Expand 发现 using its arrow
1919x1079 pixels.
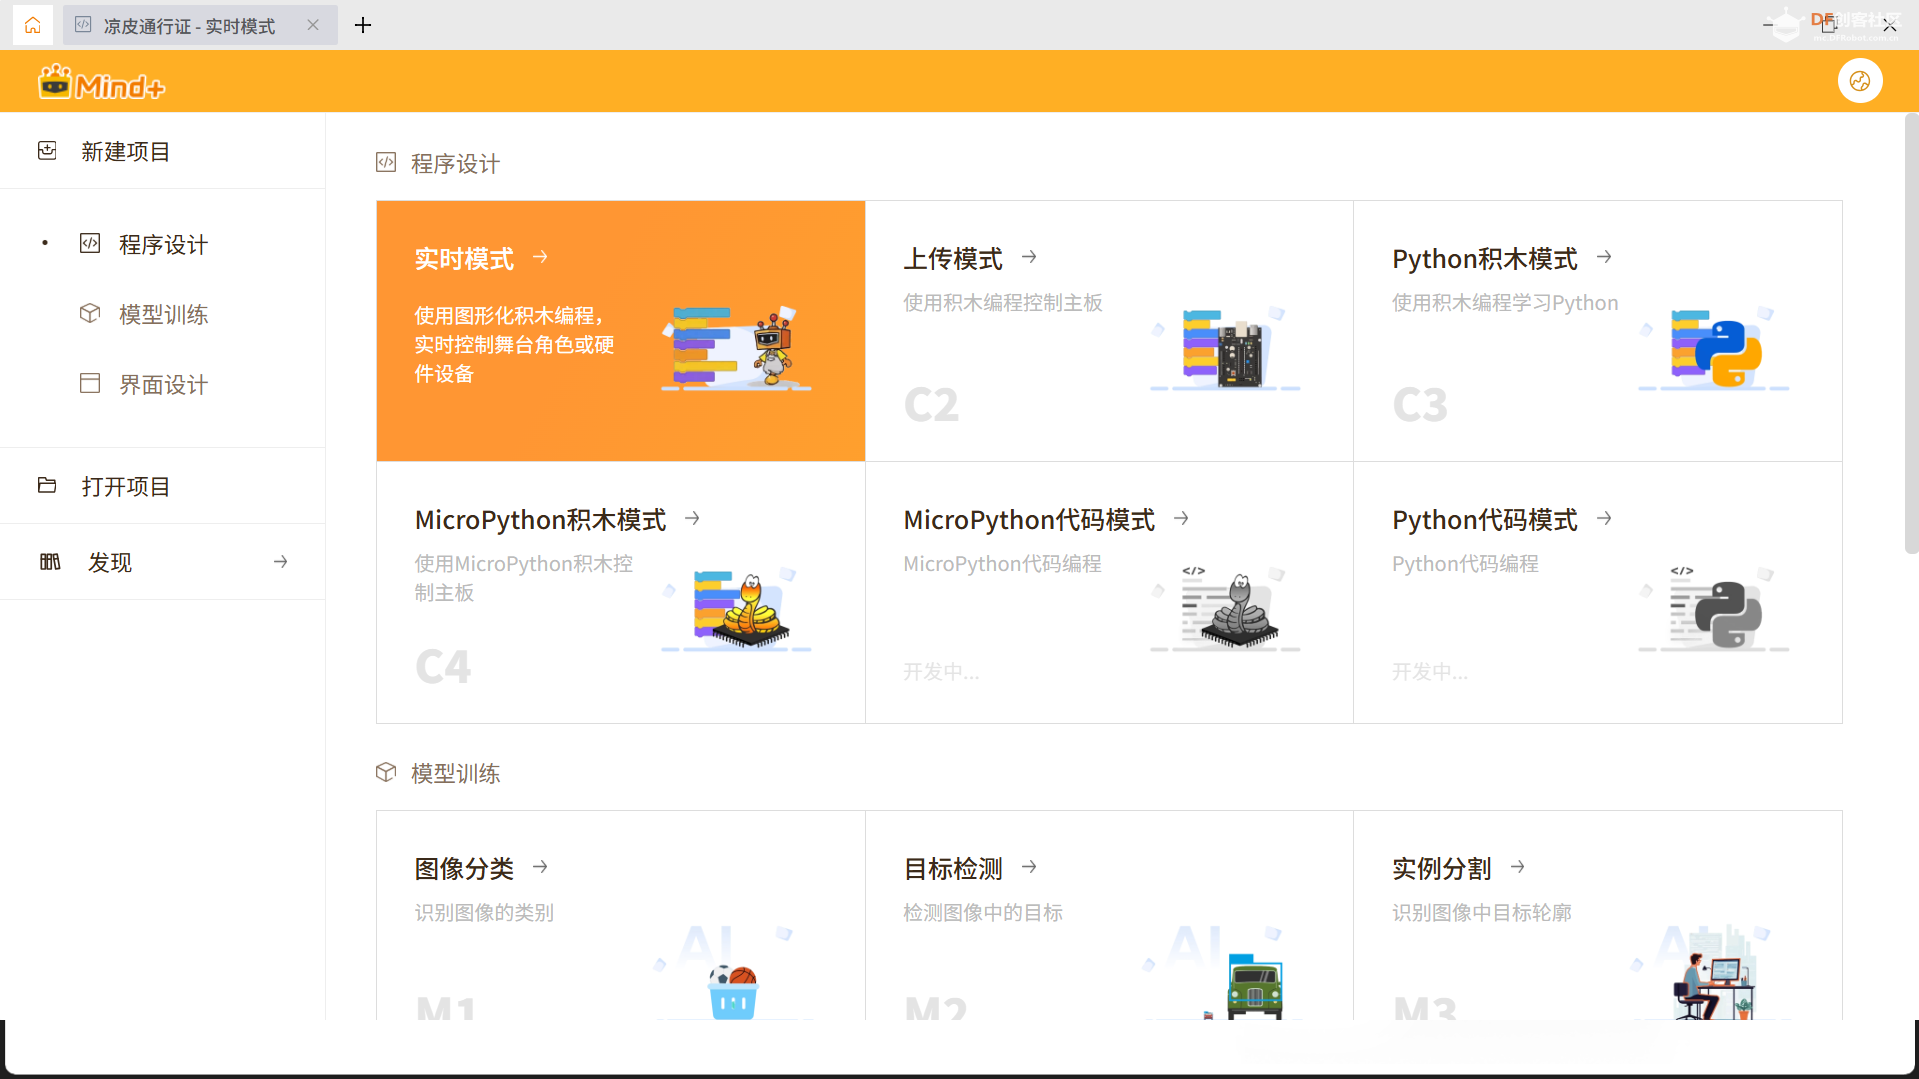280,561
